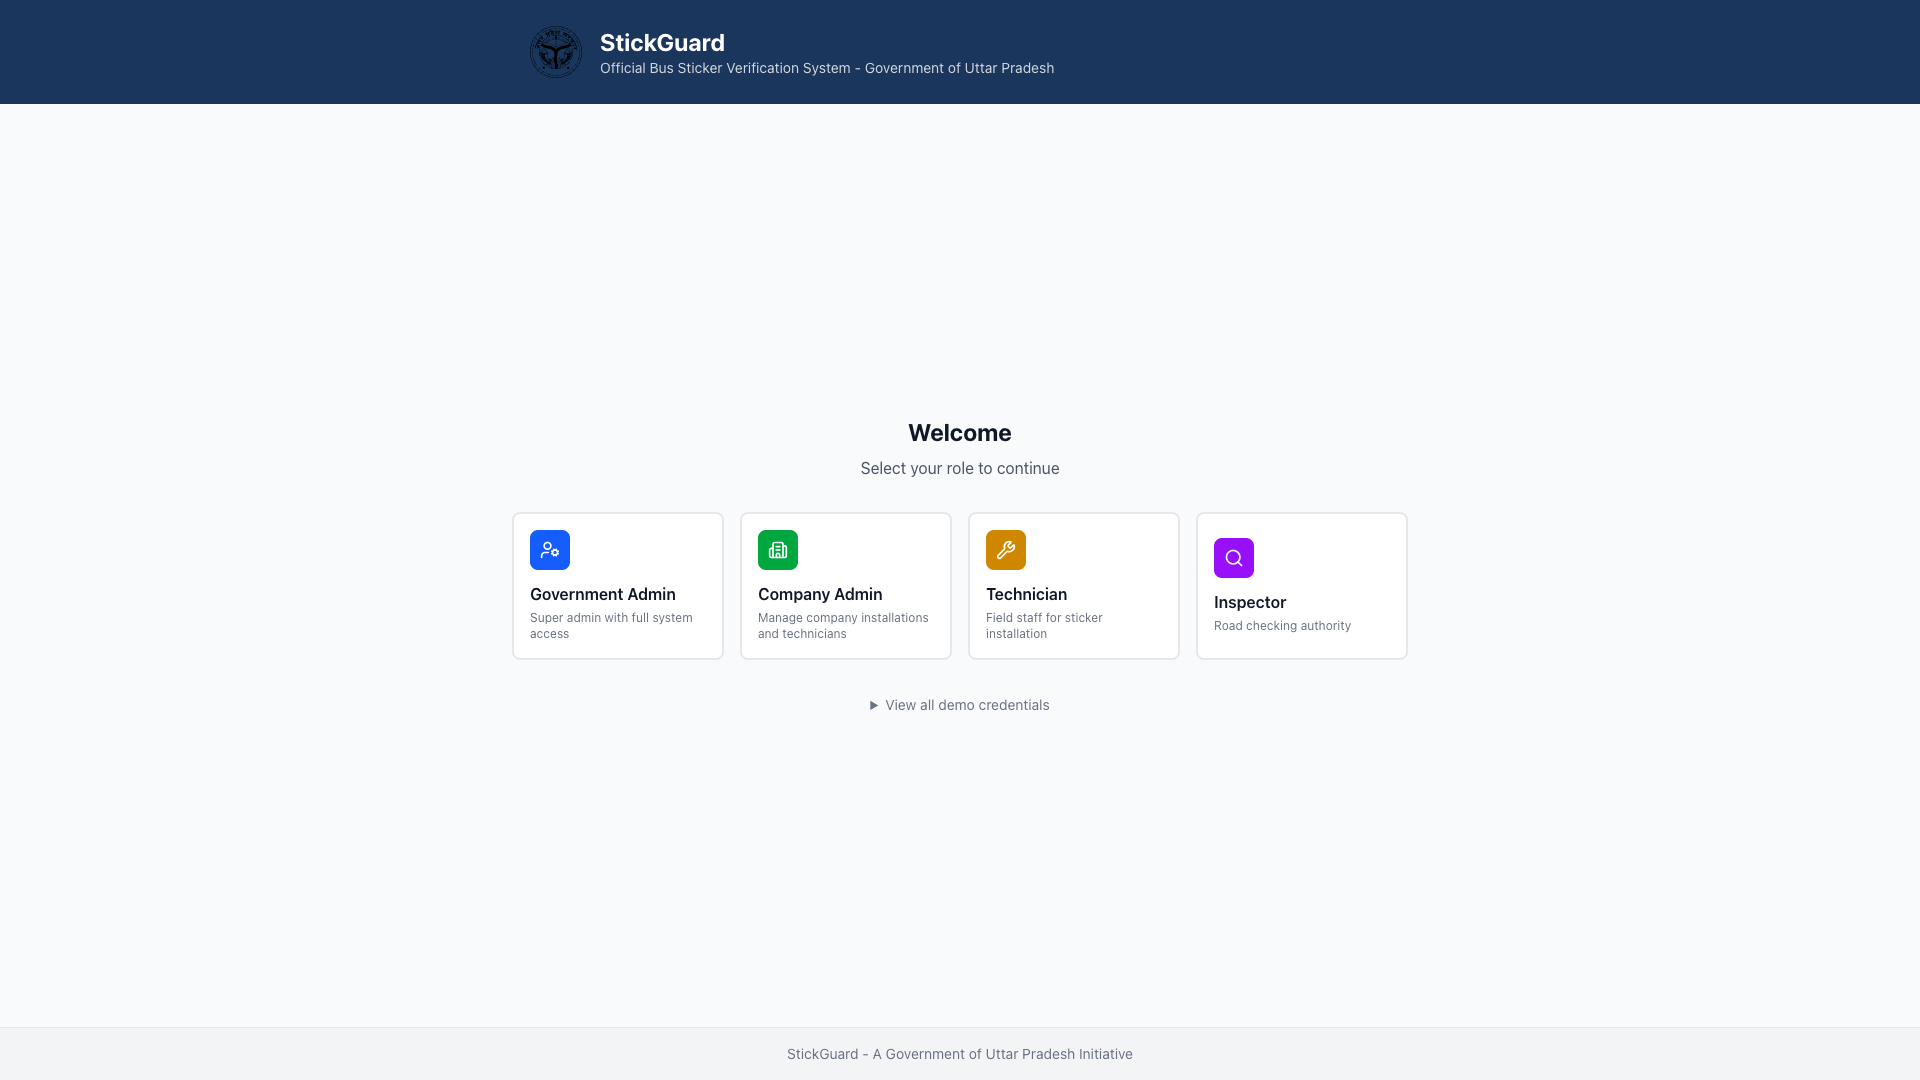Image resolution: width=1920 pixels, height=1080 pixels.
Task: Click the disclosure triangle next to demo credentials
Action: [872, 705]
